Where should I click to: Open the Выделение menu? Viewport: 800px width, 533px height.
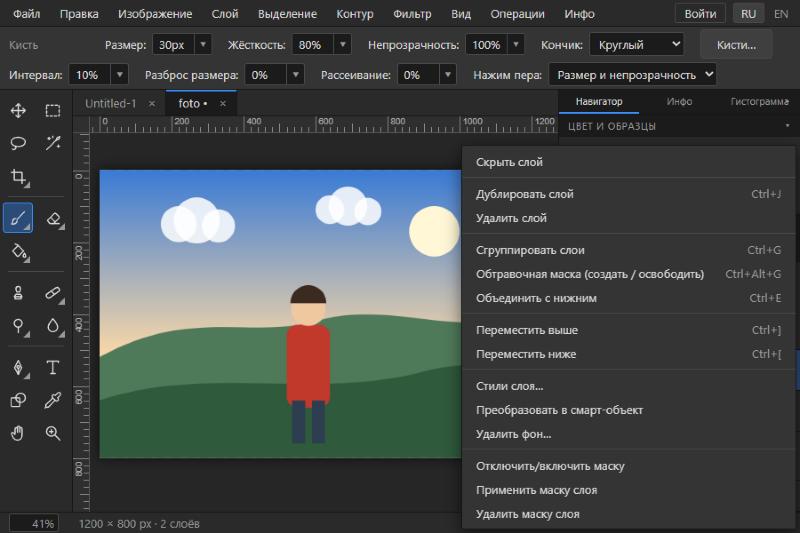pyautogui.click(x=287, y=14)
